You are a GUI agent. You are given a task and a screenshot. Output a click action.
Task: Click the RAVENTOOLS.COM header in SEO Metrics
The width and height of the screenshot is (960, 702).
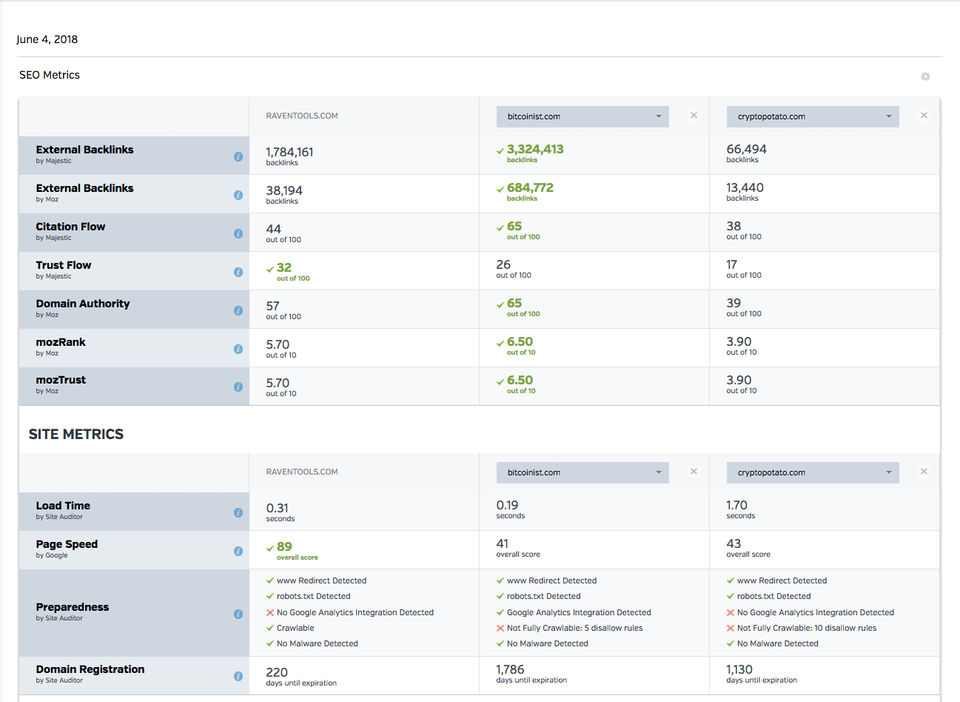(302, 116)
